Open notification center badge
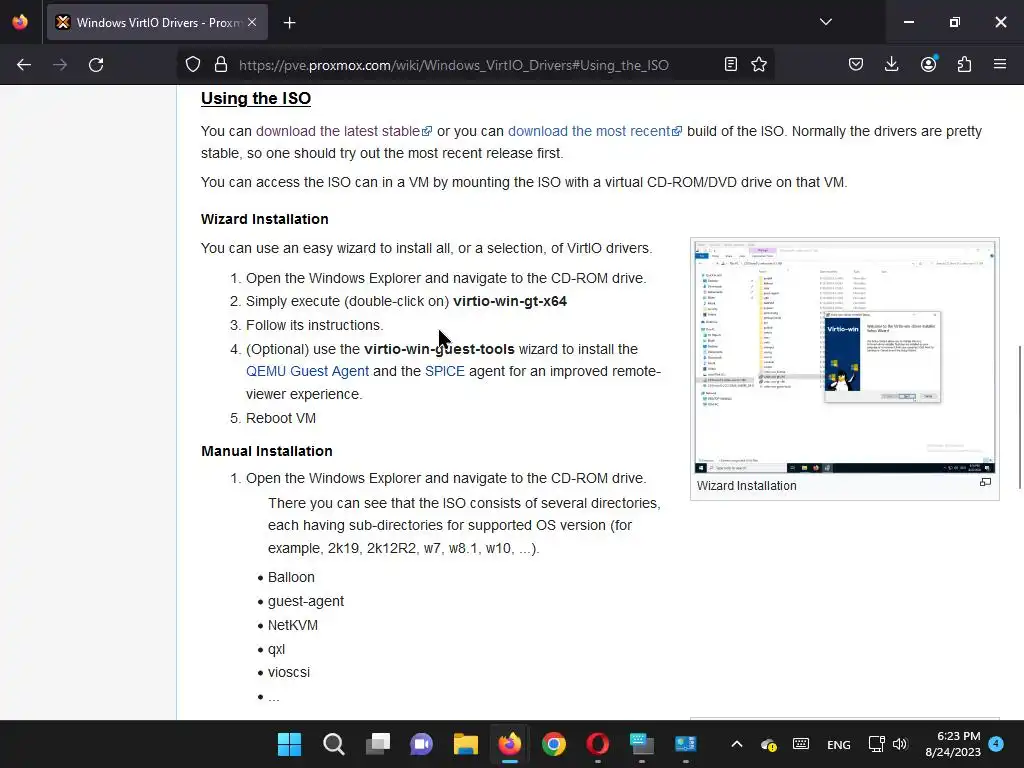This screenshot has height=768, width=1024. (x=996, y=744)
